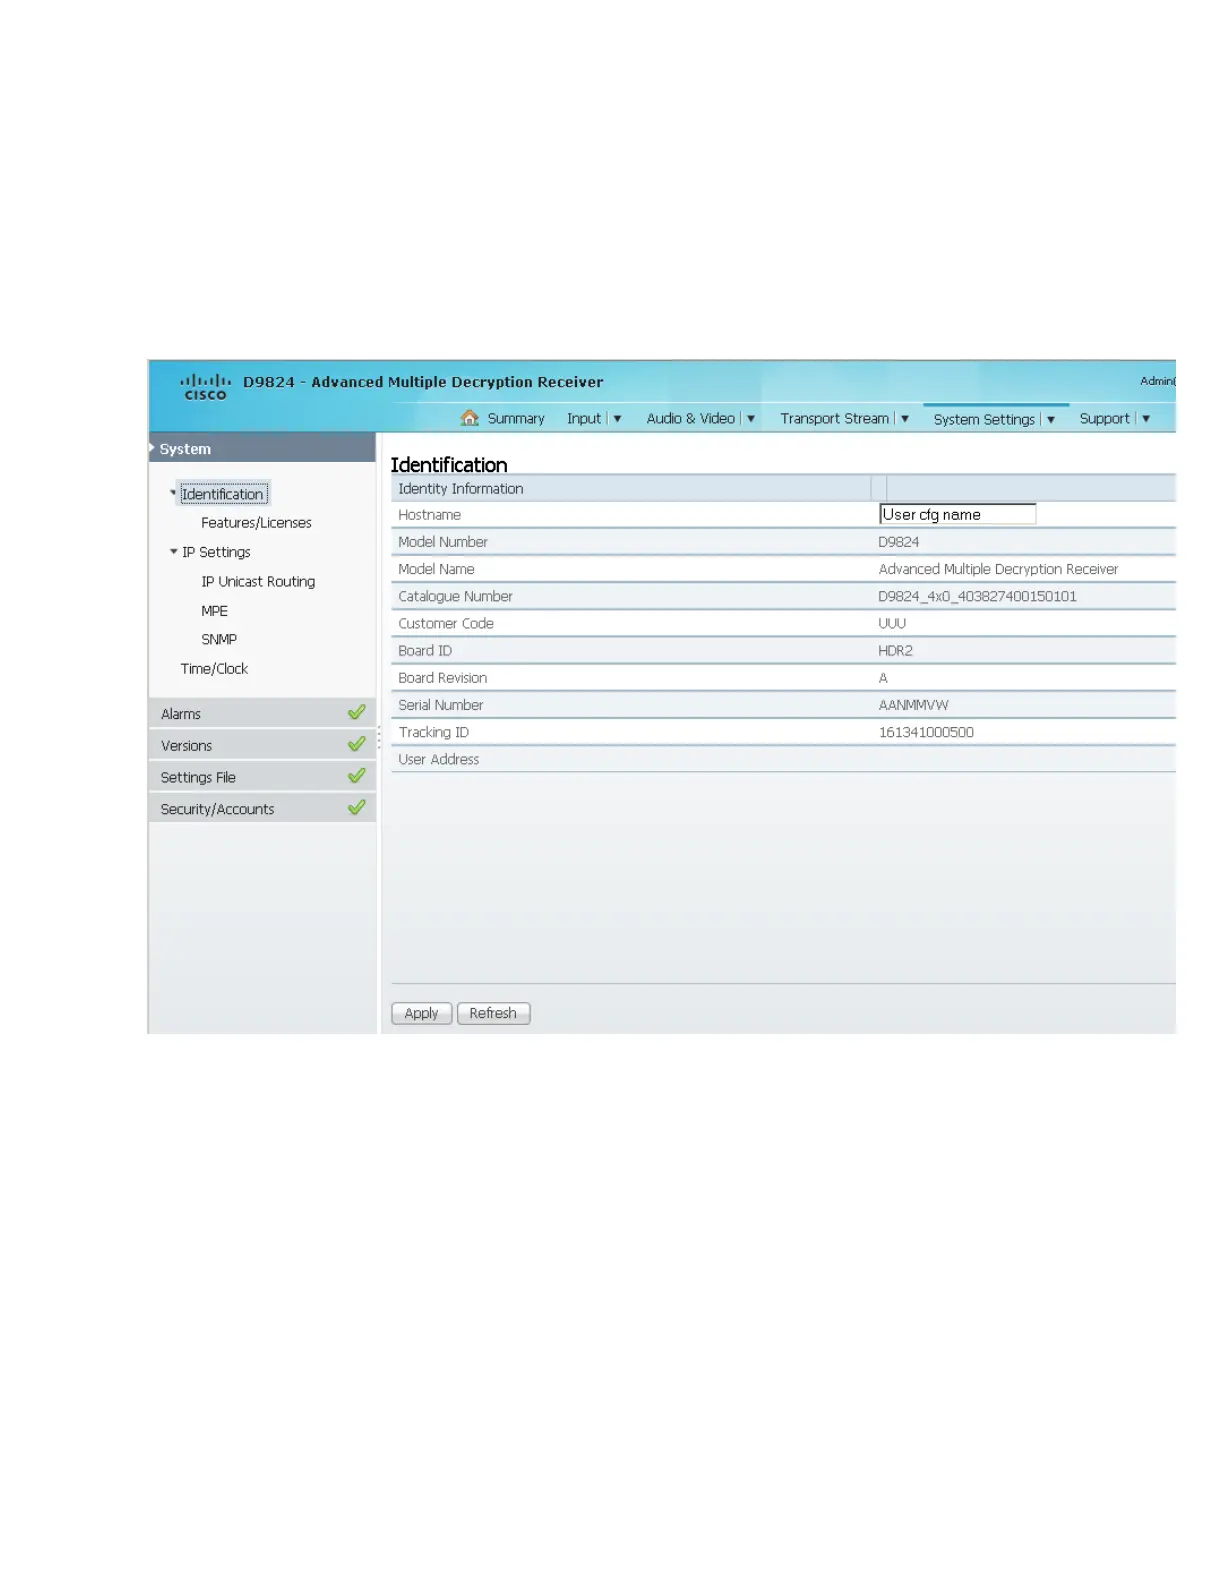Screen dimensions: 1225x1584
Task: Click the green checkmark beside Versions
Action: (356, 745)
